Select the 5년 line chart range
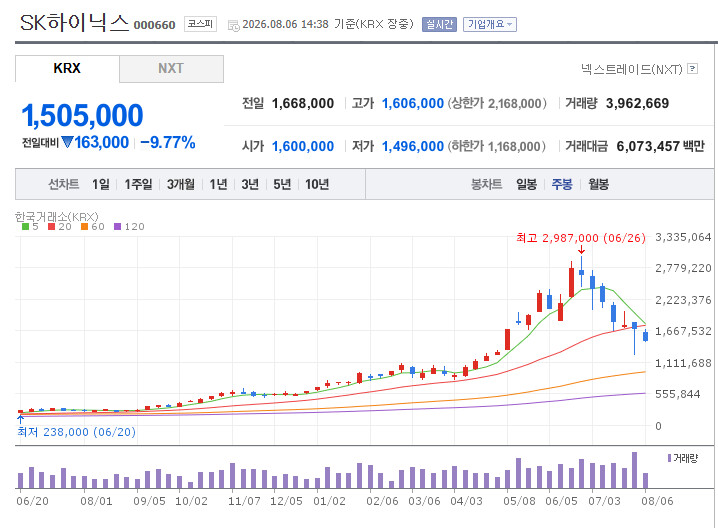Screen dimensions: 718x528 coord(282,184)
